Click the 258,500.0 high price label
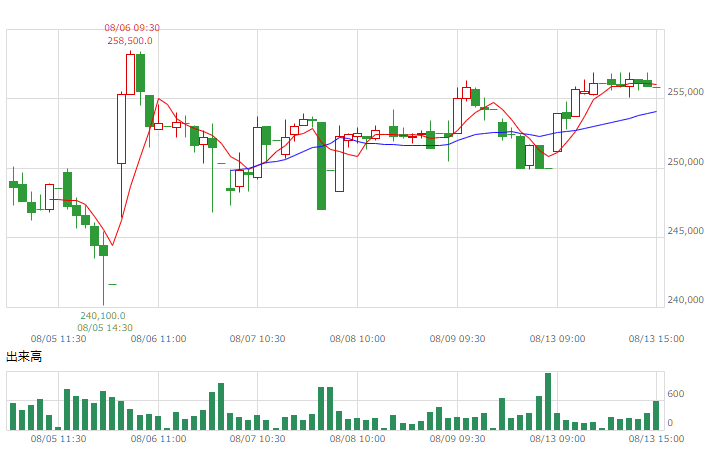 [x=130, y=41]
